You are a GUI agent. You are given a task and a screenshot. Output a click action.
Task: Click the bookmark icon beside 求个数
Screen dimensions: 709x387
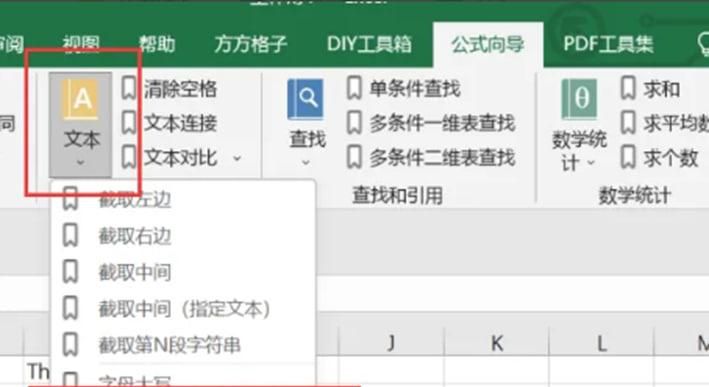pyautogui.click(x=629, y=157)
